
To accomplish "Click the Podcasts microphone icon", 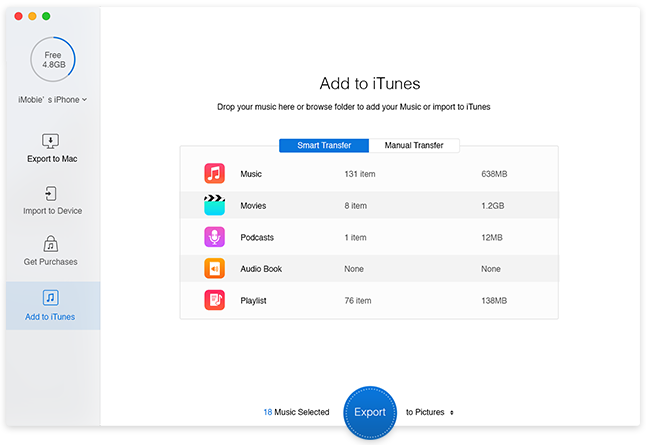I will pos(214,237).
